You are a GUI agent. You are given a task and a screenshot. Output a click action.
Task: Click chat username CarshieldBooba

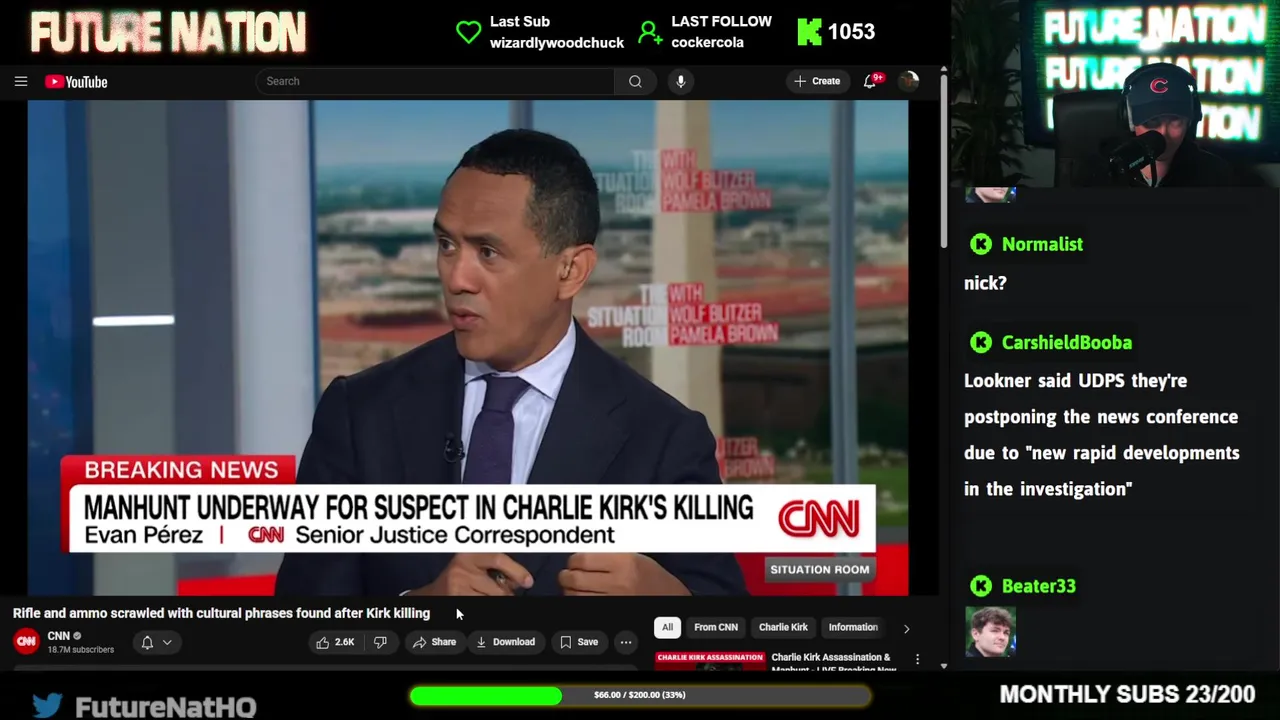[1067, 342]
